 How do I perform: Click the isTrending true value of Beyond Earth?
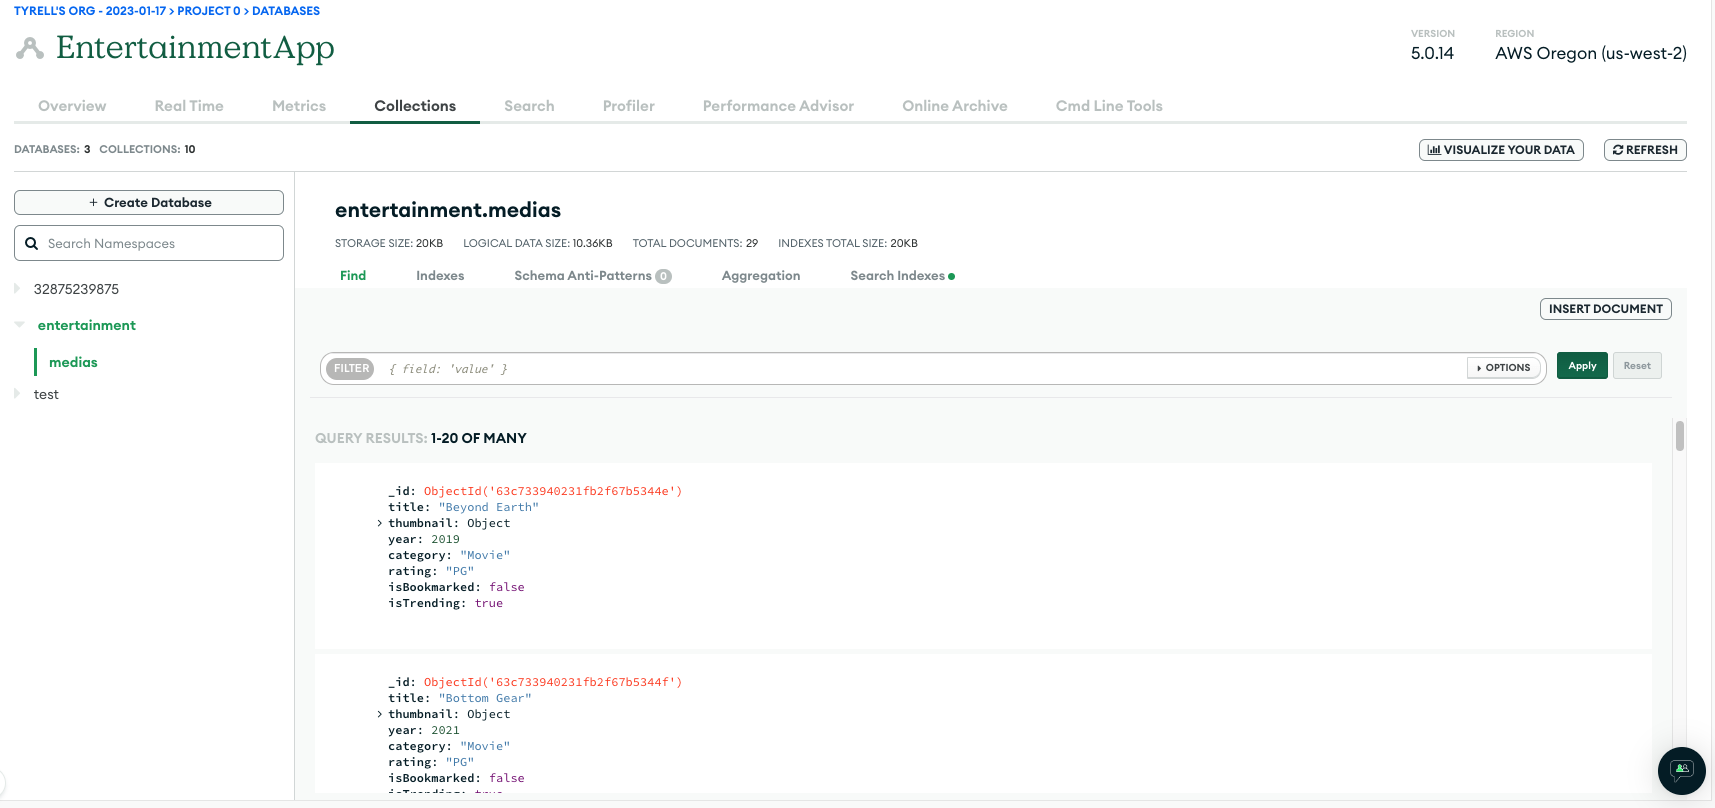[x=489, y=603]
